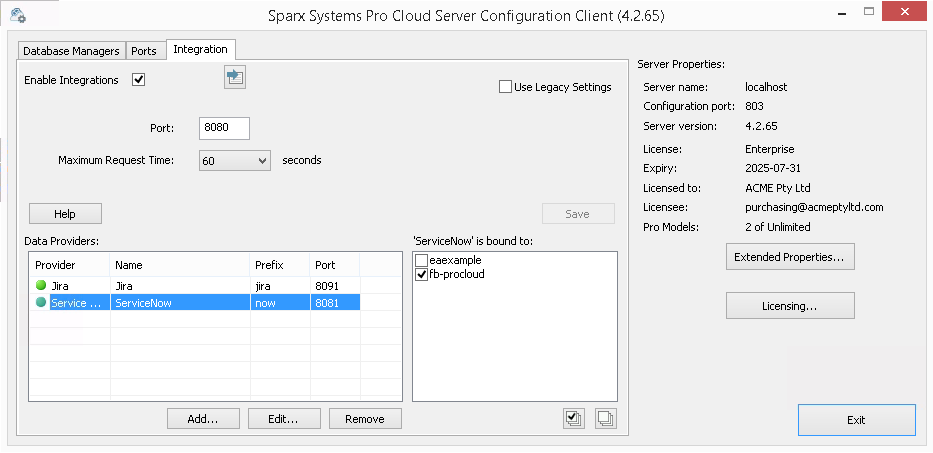The width and height of the screenshot is (933, 453).
Task: Open the Licensing... dialog
Action: coord(789,306)
